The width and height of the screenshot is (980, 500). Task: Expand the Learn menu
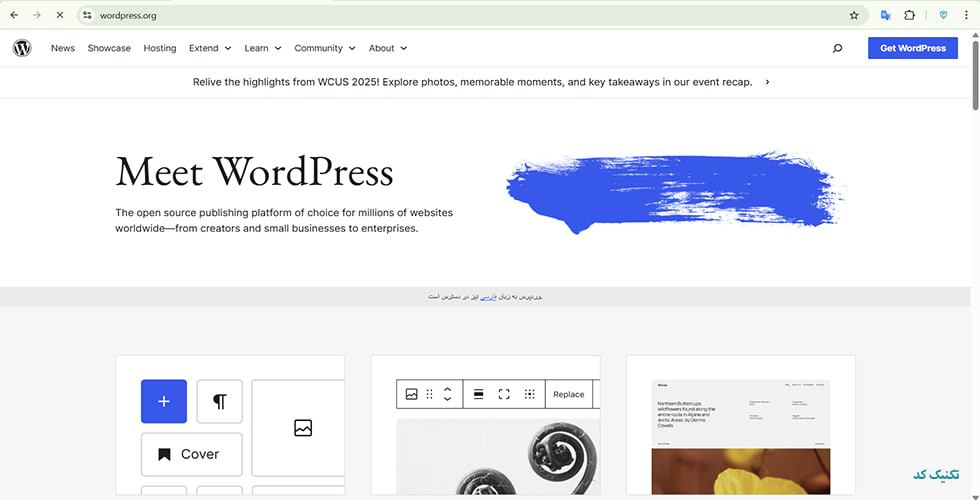click(262, 48)
